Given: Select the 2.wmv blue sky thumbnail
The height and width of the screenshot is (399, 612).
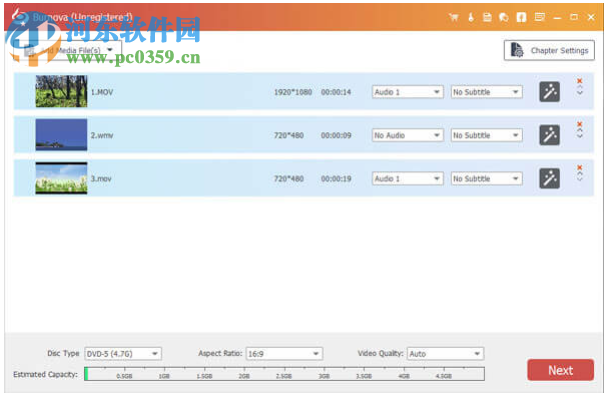Looking at the screenshot, I should click(x=61, y=135).
